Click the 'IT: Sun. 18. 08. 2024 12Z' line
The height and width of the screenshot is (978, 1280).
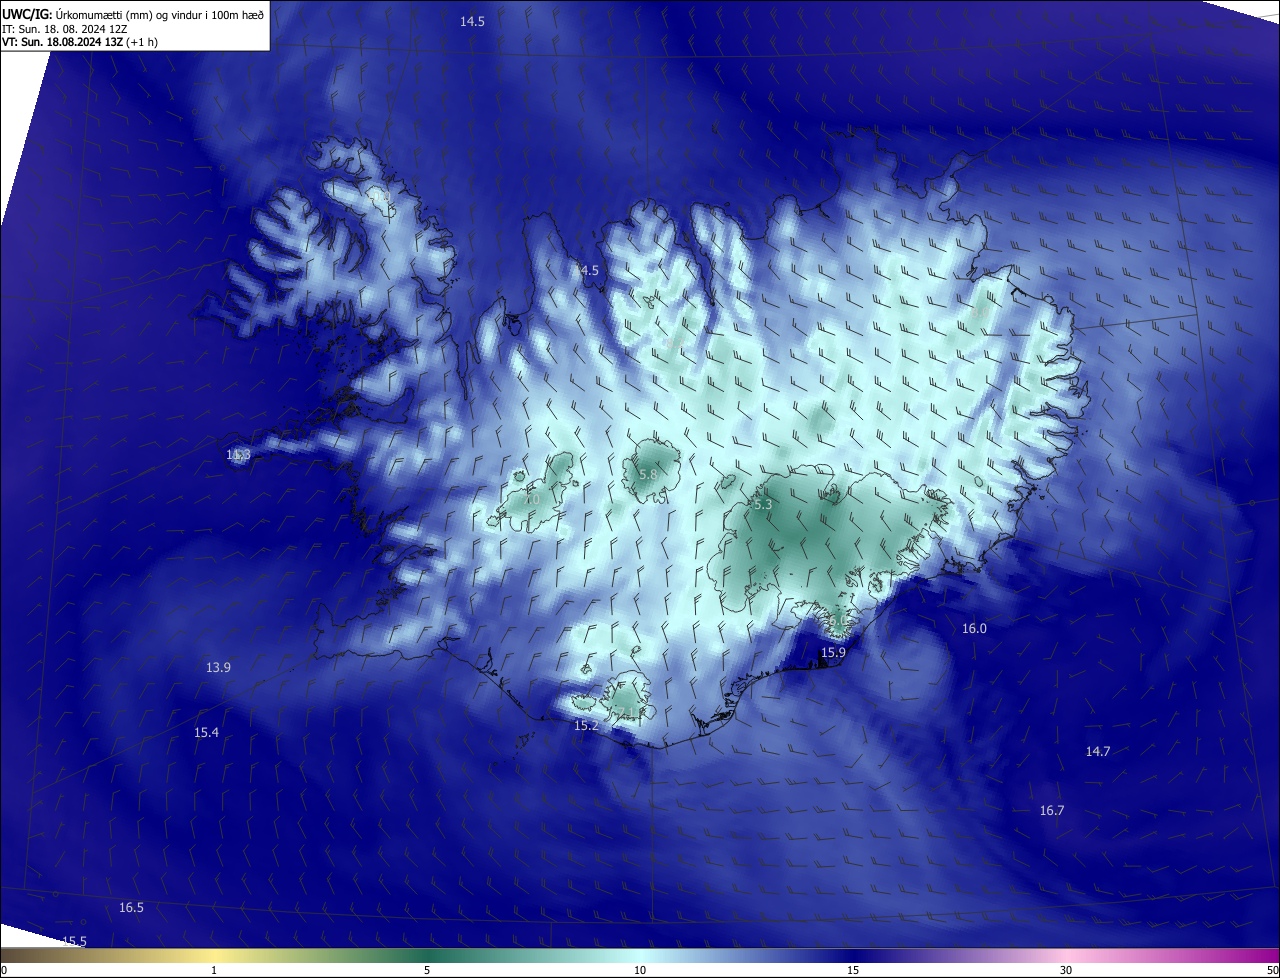point(65,29)
